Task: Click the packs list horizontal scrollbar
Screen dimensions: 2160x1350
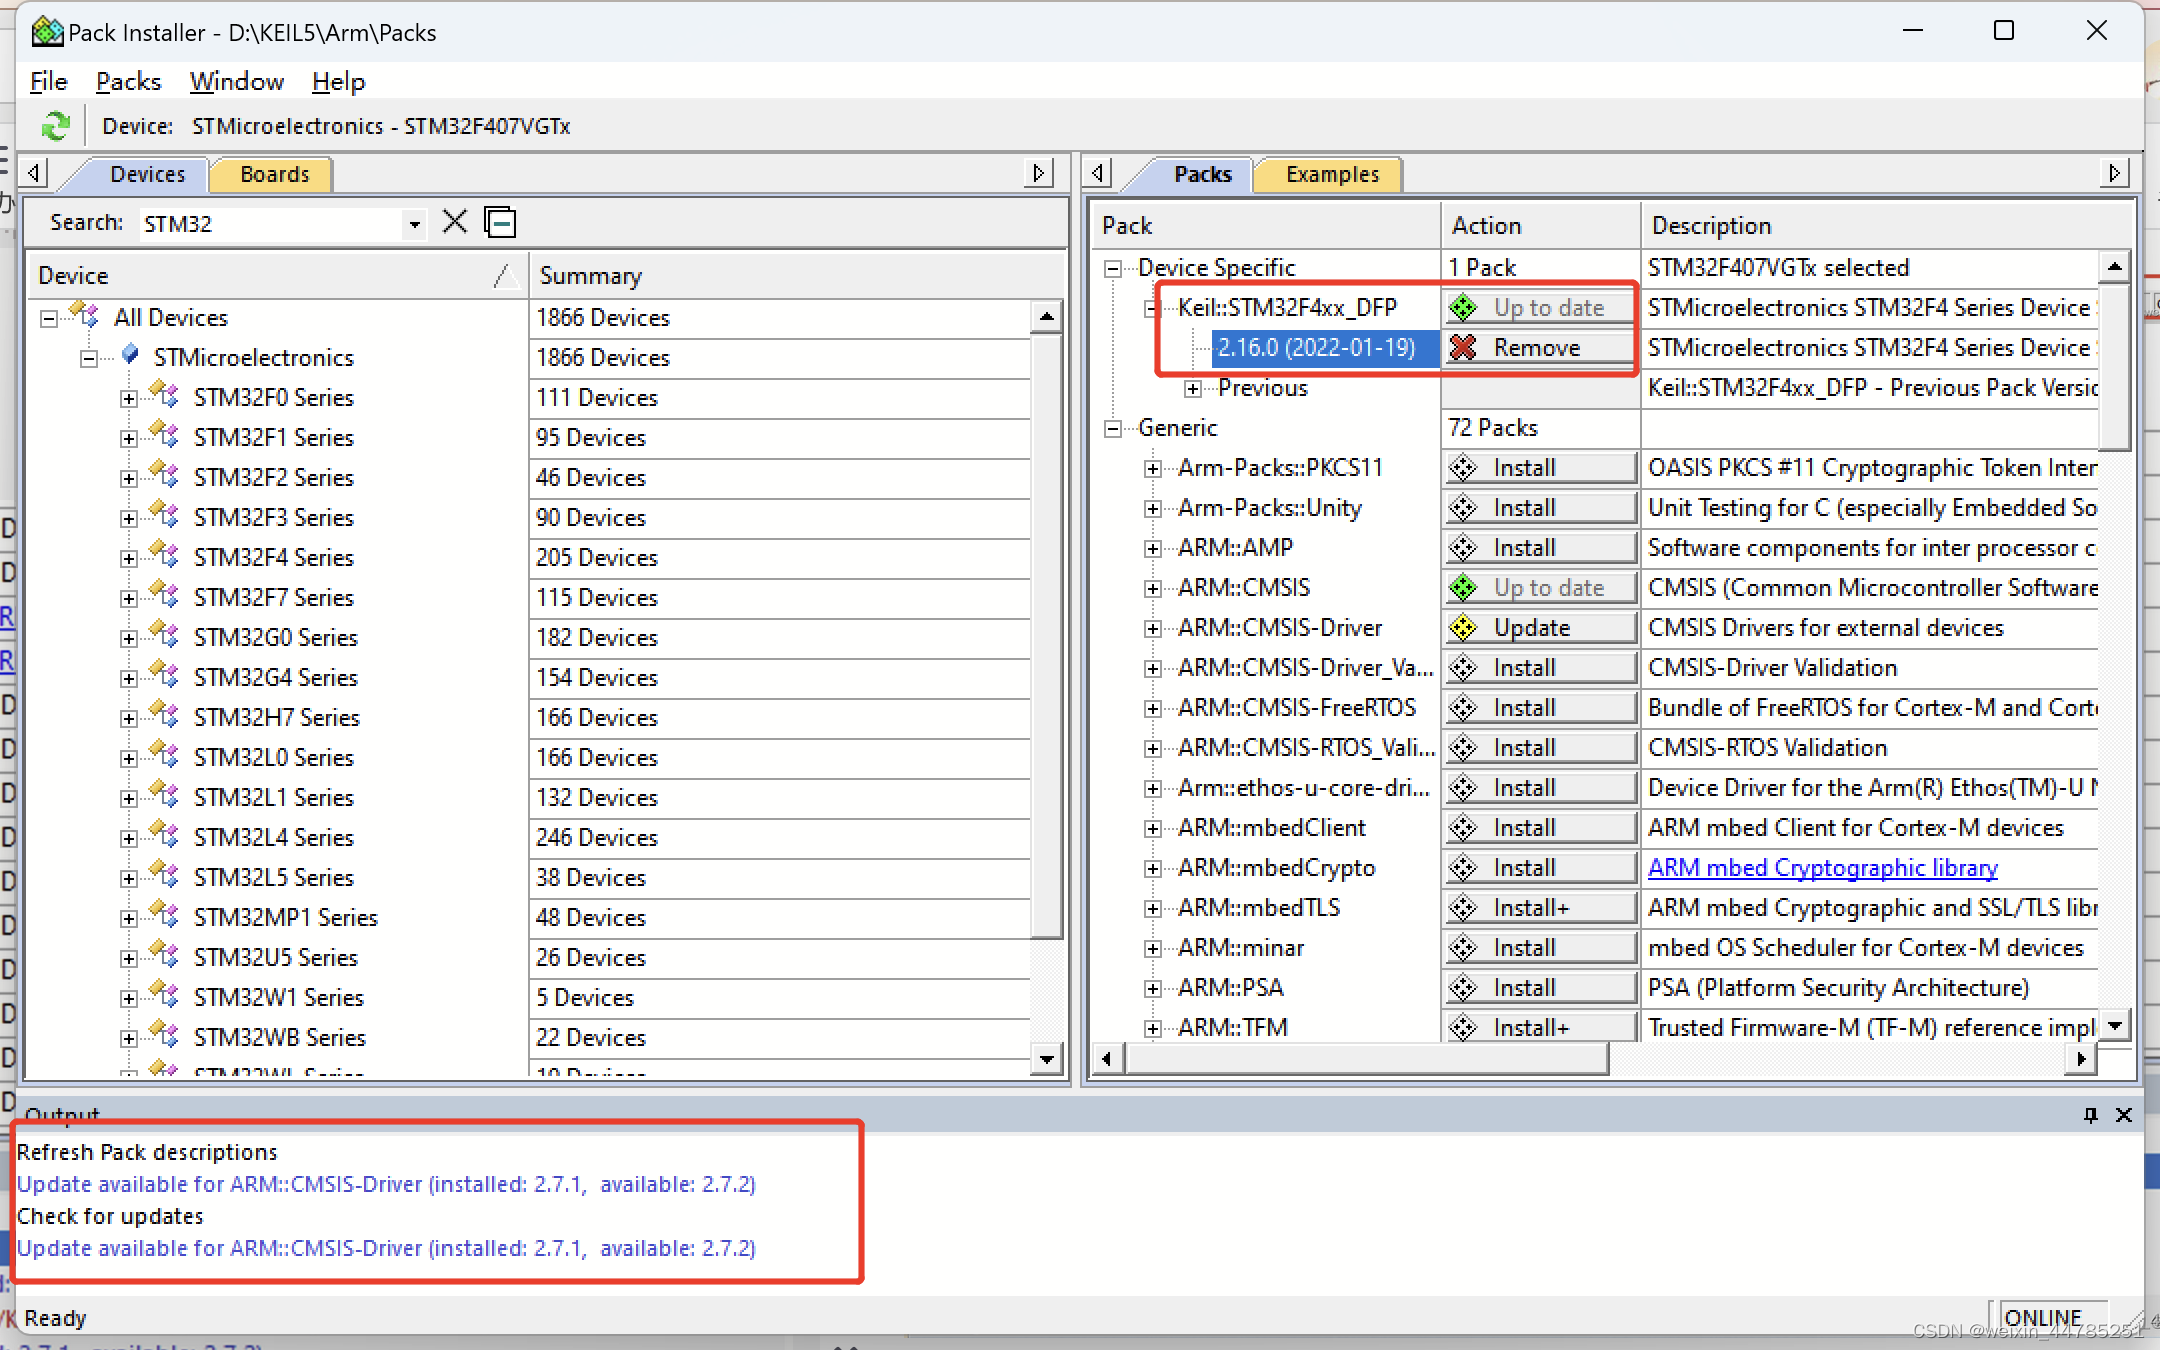Action: tap(1366, 1058)
